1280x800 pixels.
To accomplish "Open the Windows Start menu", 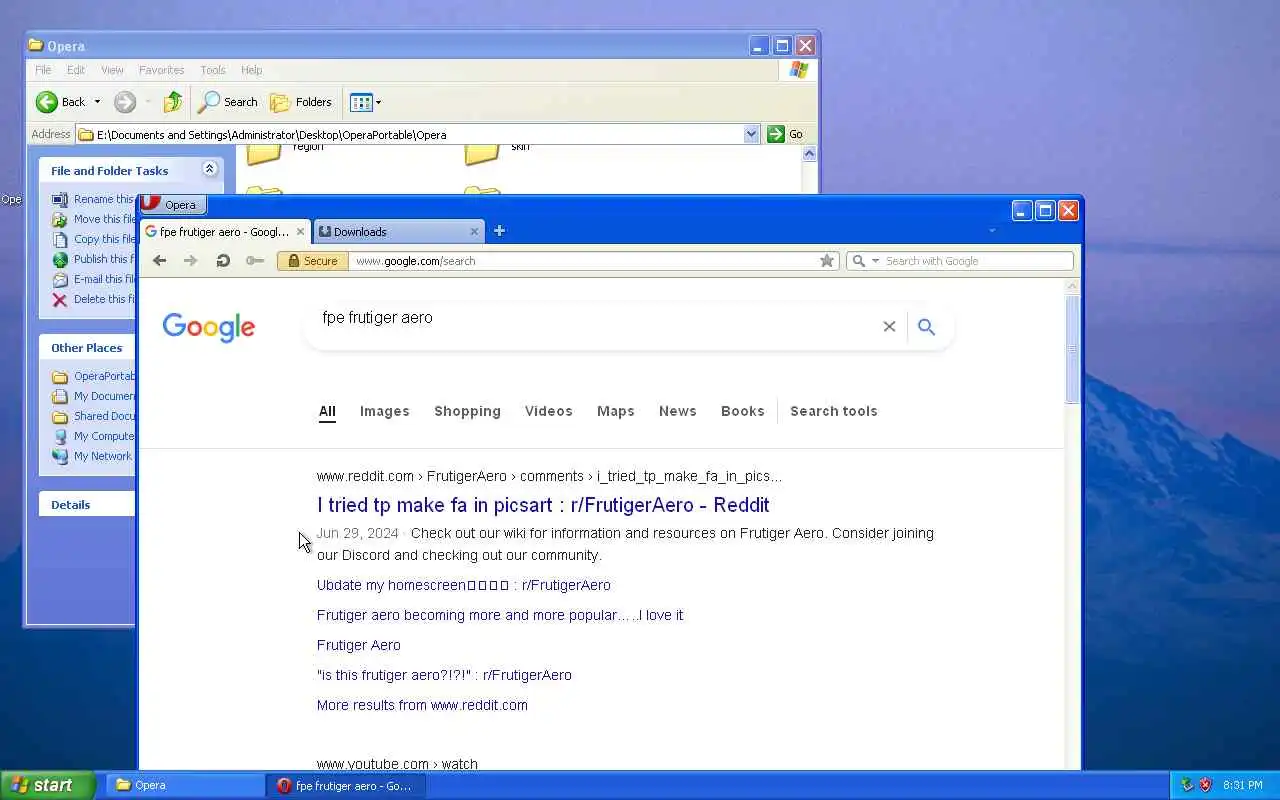I will click(x=47, y=785).
